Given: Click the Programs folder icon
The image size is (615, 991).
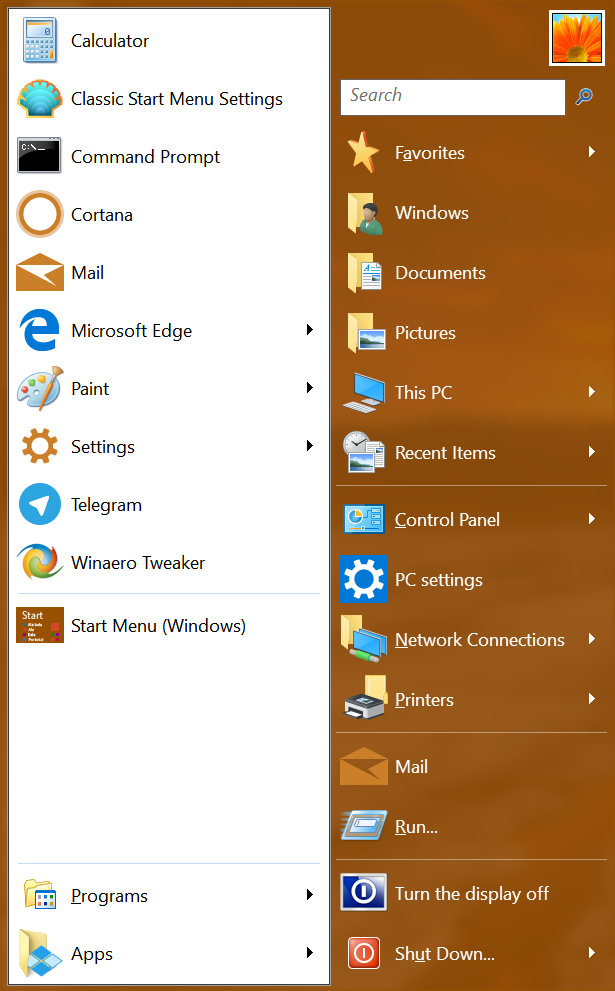Looking at the screenshot, I should point(40,895).
